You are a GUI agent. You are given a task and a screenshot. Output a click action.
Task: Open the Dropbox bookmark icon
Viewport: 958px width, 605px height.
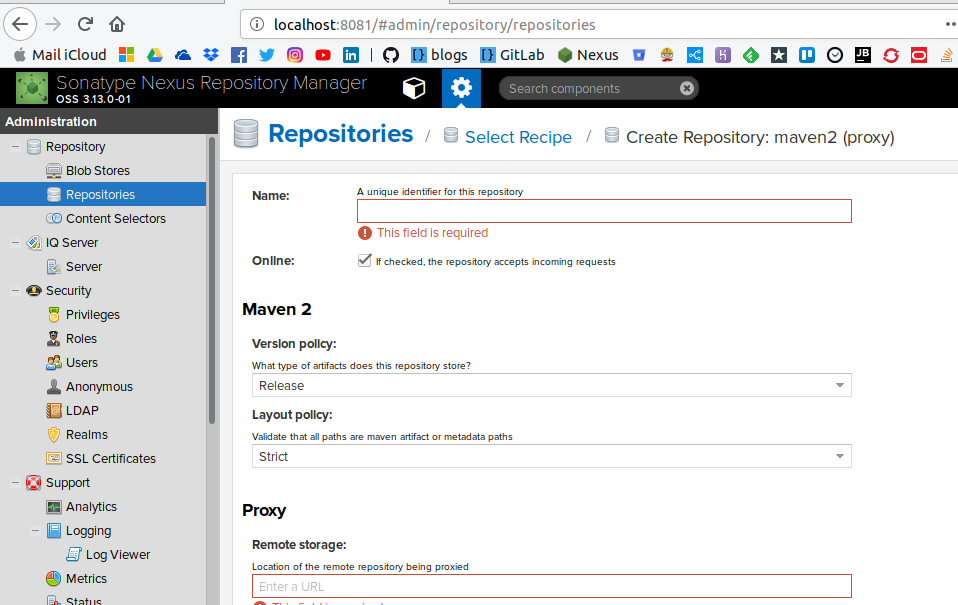tap(211, 55)
